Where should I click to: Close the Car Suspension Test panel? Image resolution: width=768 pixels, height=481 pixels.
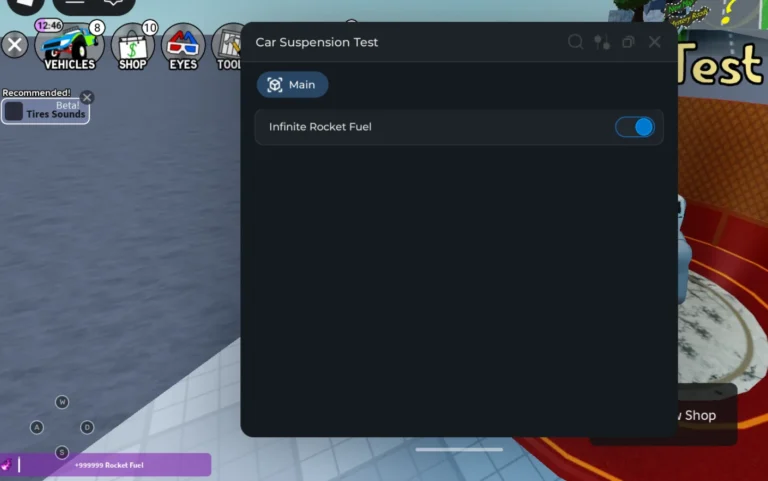654,42
